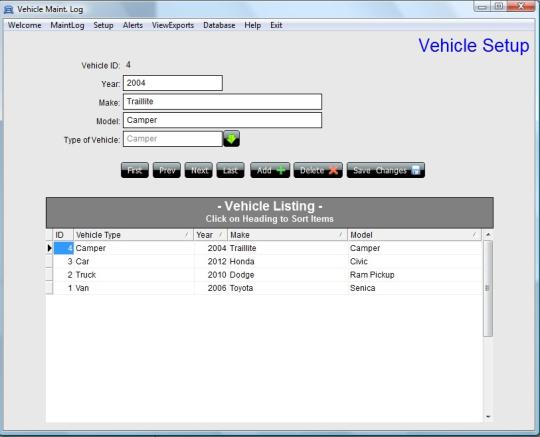Click year 2012 cell in listing
The width and height of the screenshot is (540, 437).
tap(211, 261)
